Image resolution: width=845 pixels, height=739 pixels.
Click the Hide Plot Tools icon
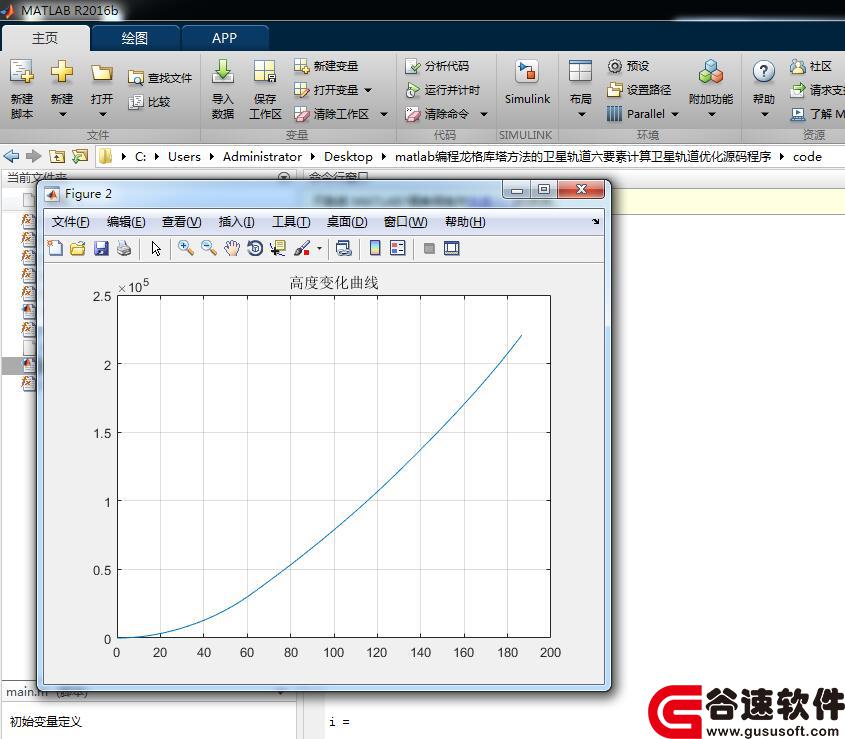tap(429, 248)
